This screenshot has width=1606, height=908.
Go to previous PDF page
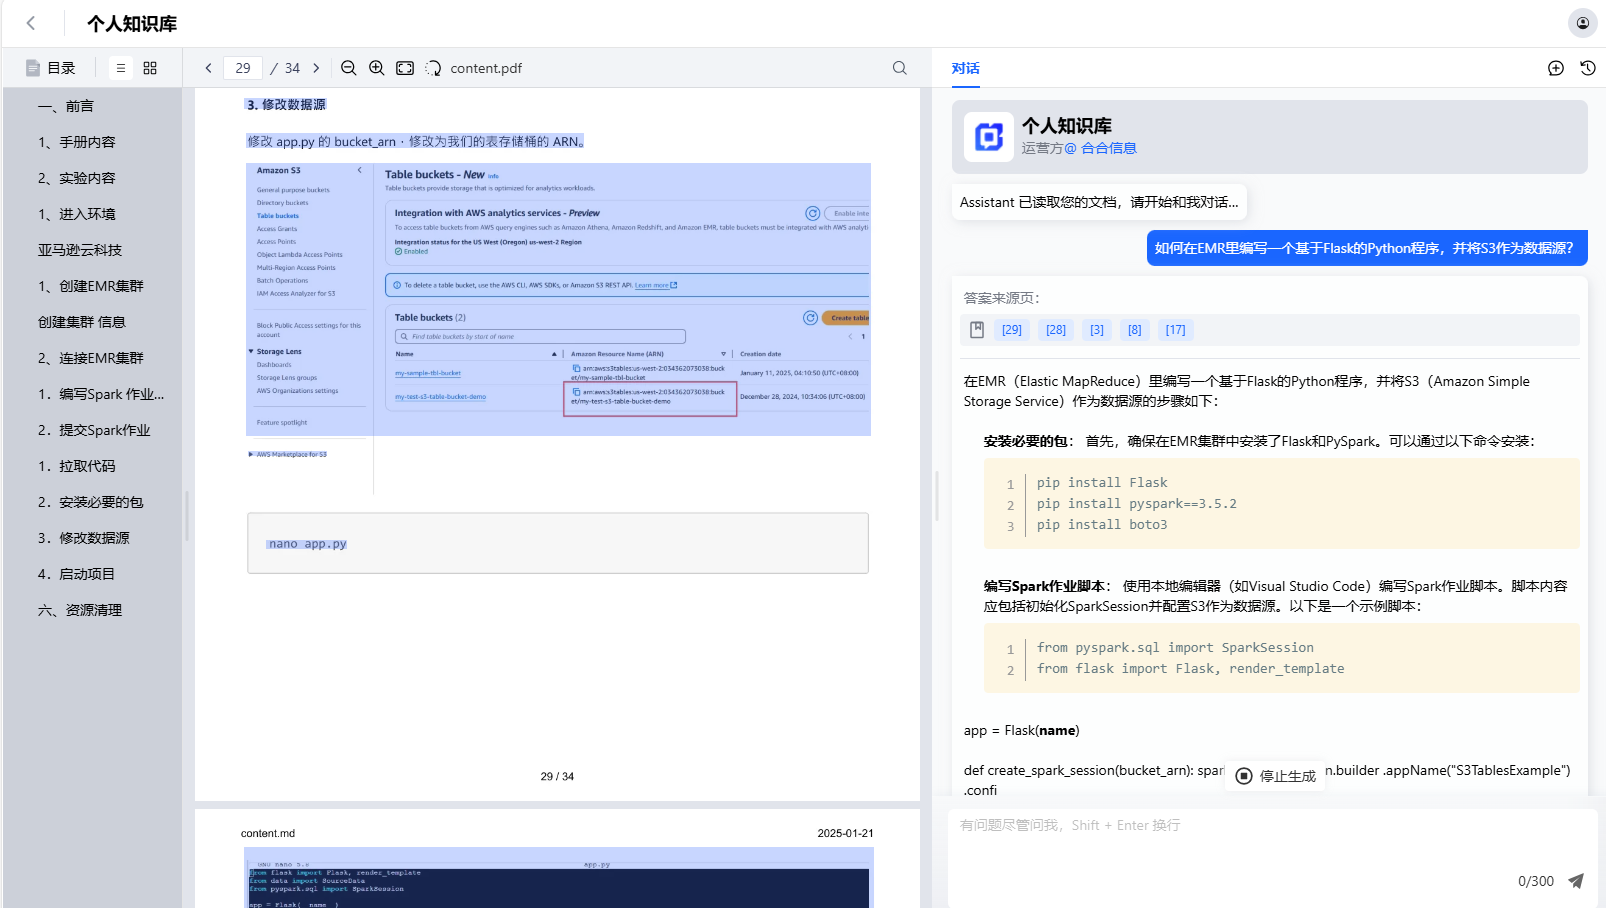pos(208,68)
